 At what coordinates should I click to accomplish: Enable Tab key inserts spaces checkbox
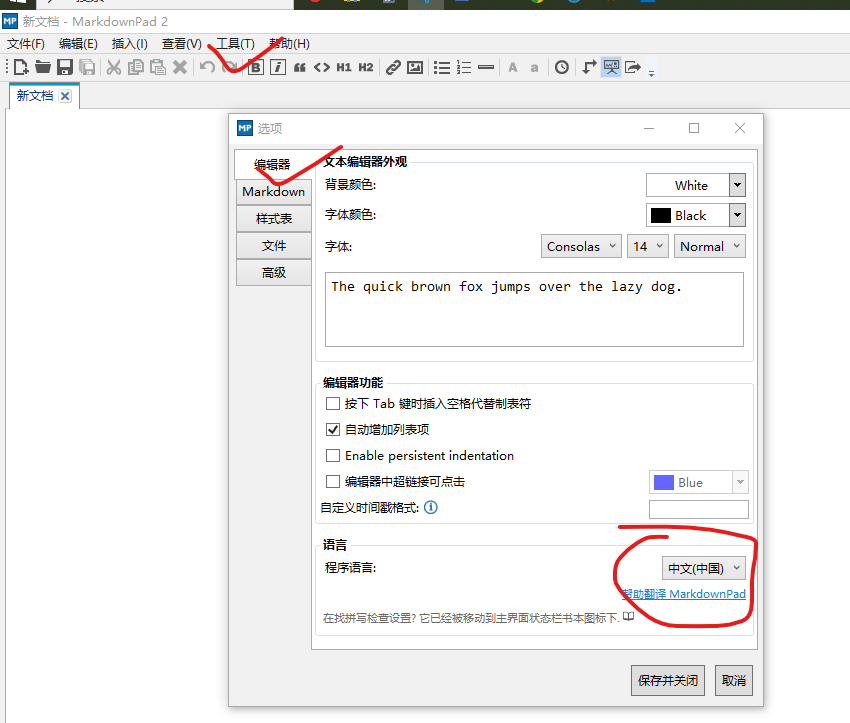333,403
